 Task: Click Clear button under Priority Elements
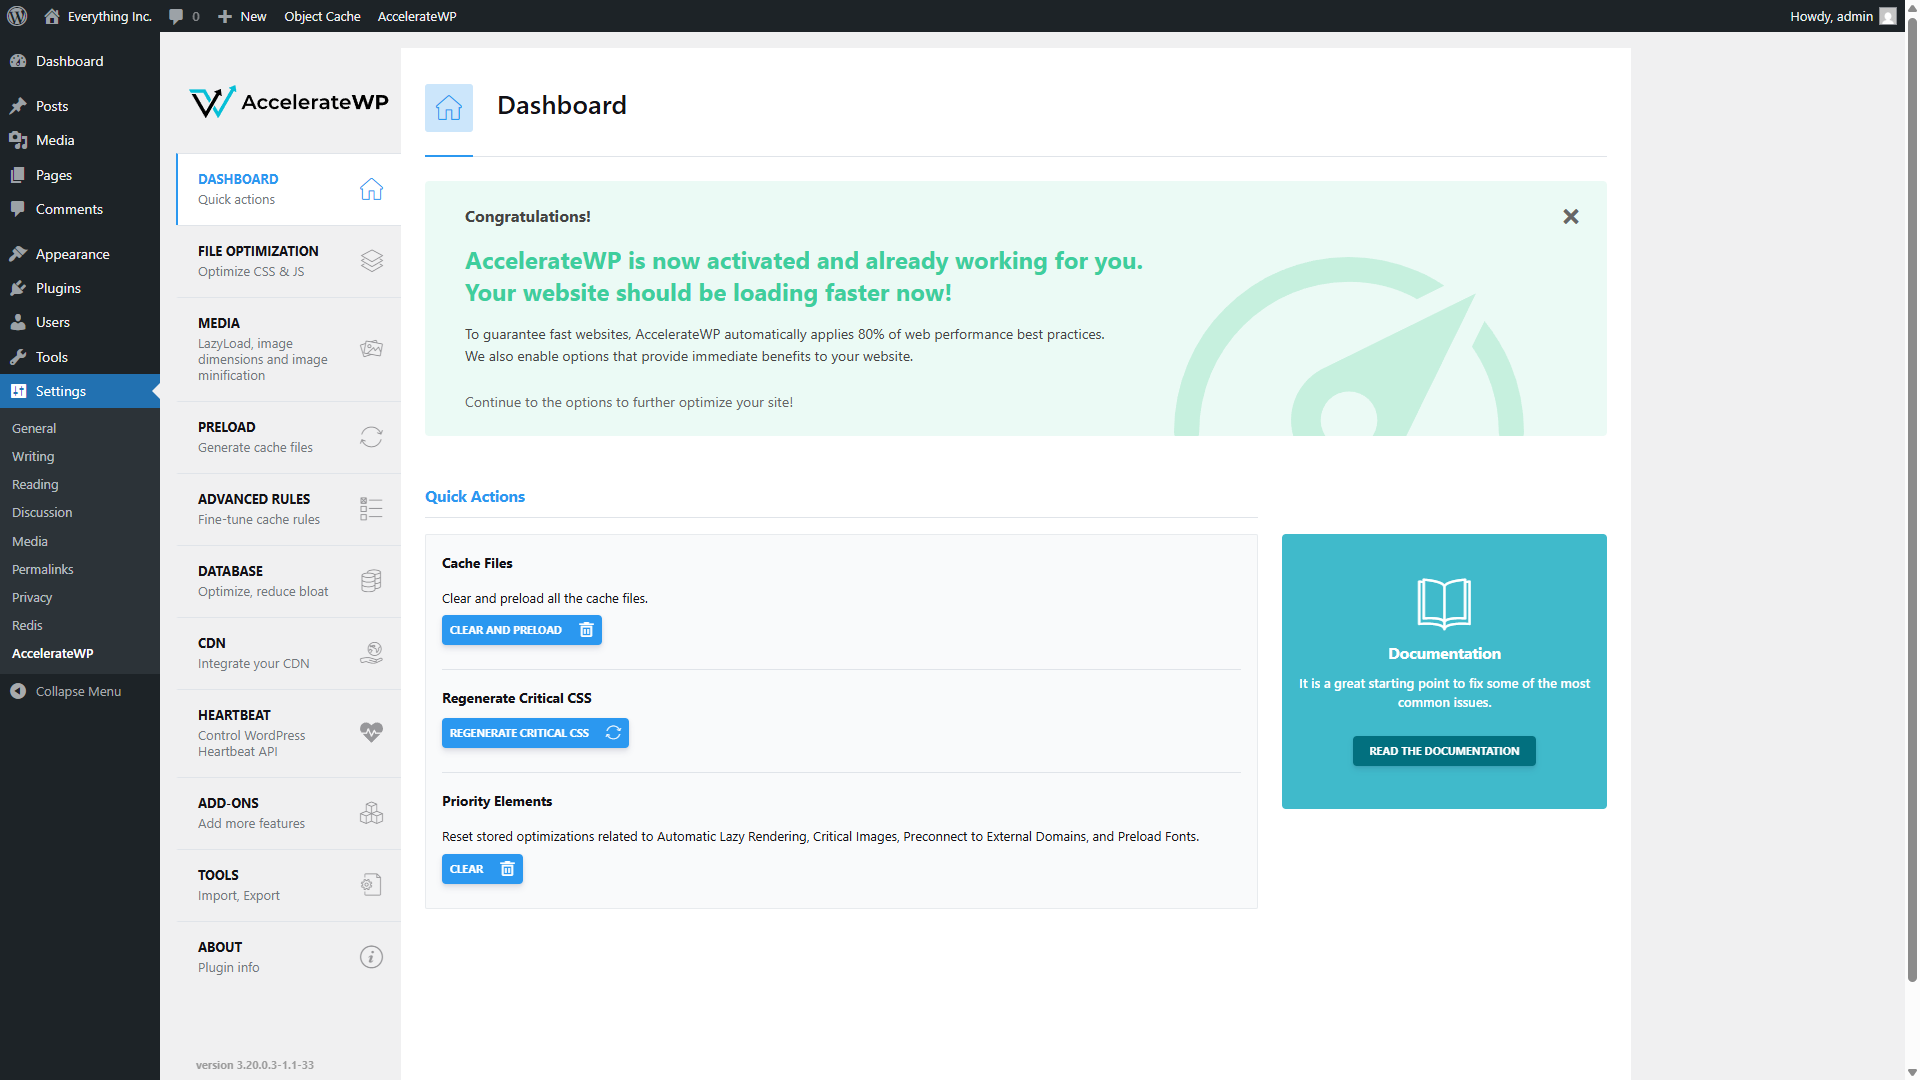coord(482,869)
